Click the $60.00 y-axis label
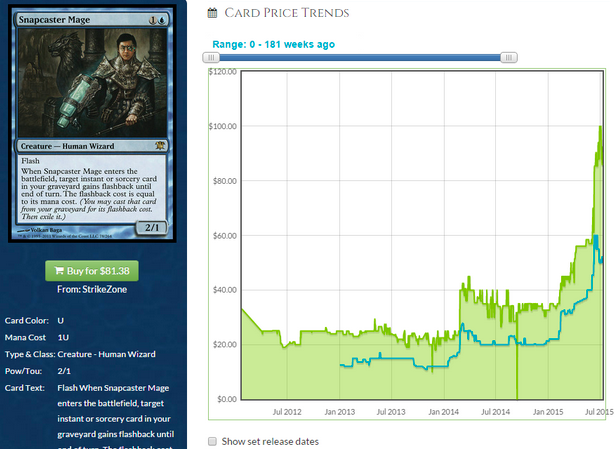Image resolution: width=615 pixels, height=458 pixels. [x=224, y=236]
